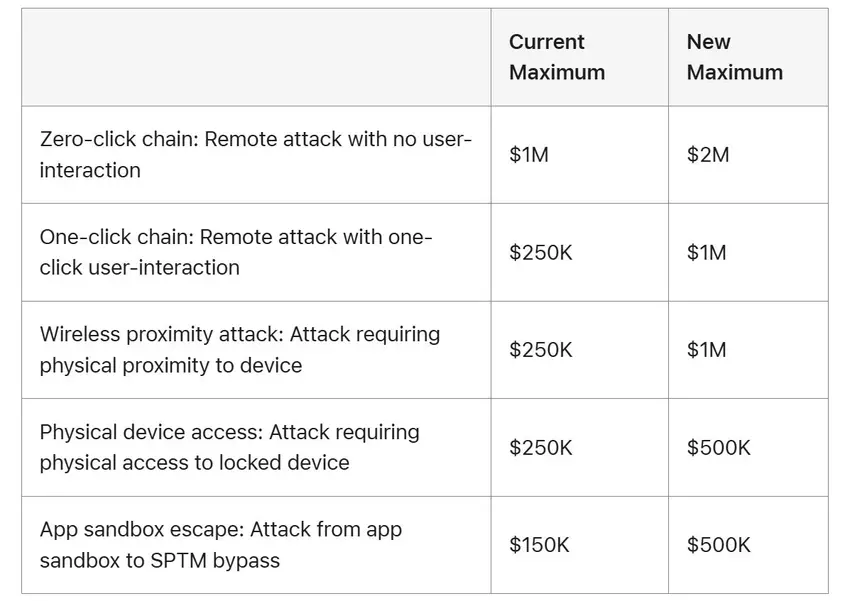Click the $2M new maximum value
The image size is (850, 601).
click(708, 155)
